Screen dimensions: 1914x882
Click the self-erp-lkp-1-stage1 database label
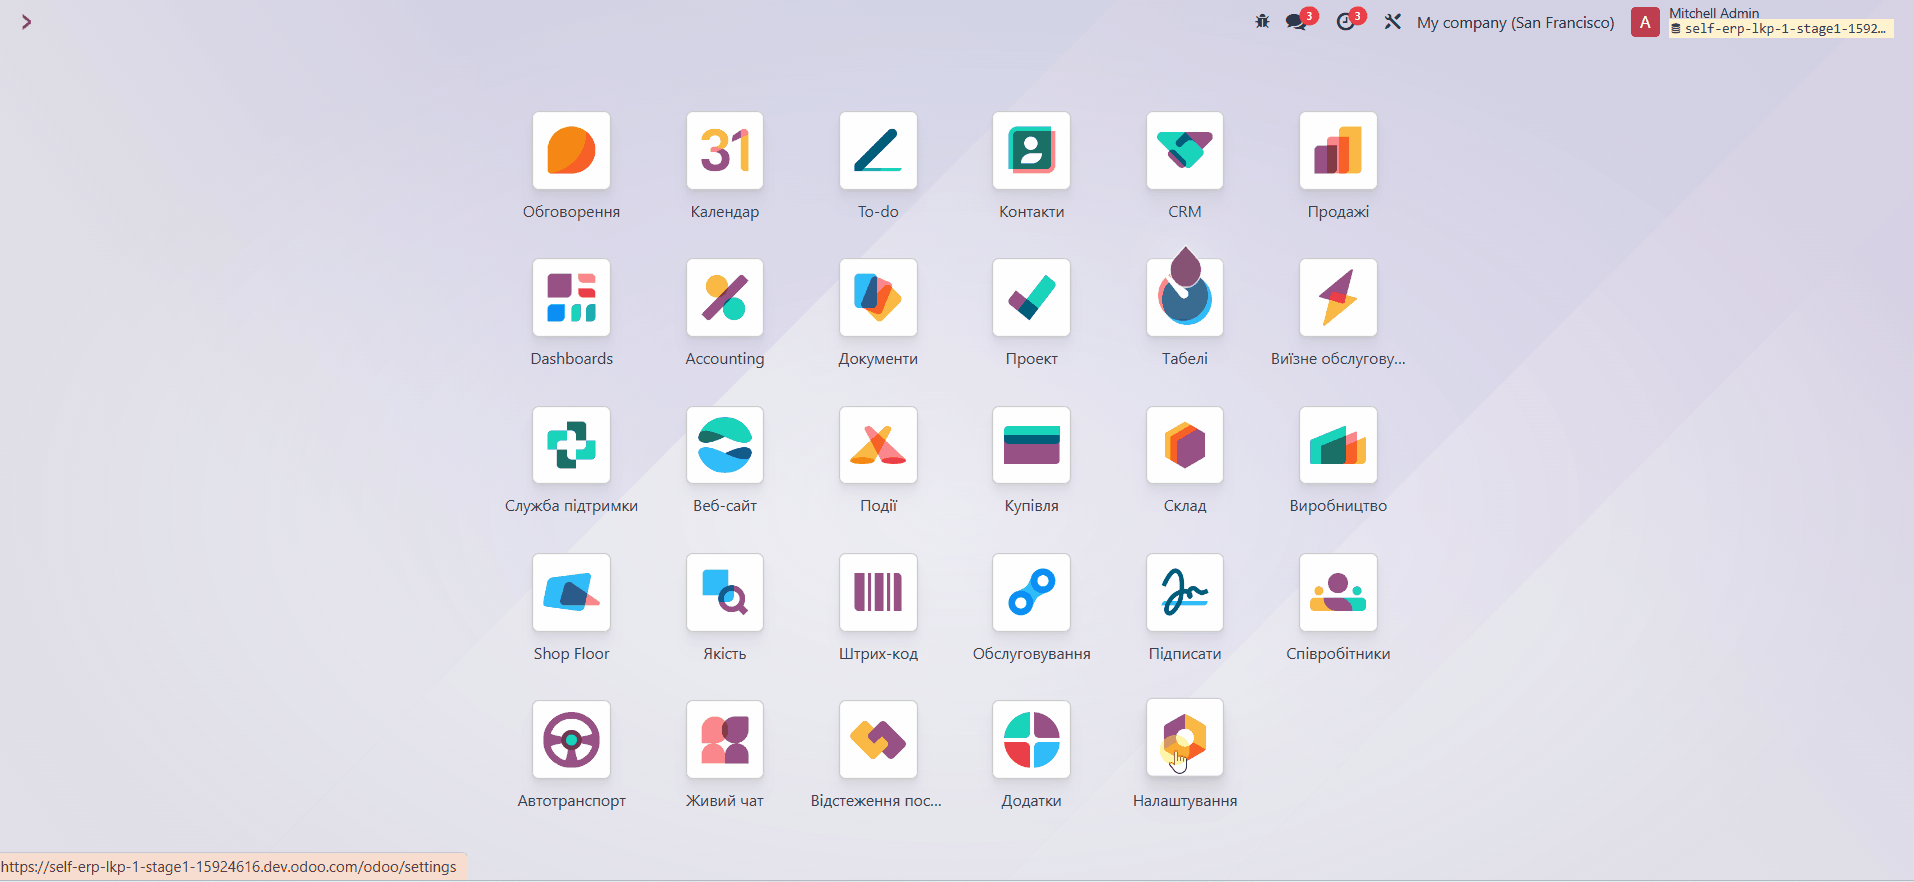tap(1779, 29)
